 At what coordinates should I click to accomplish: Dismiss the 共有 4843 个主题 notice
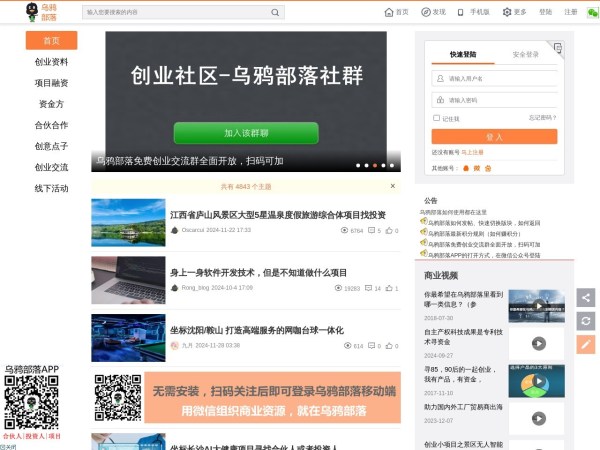tap(393, 186)
